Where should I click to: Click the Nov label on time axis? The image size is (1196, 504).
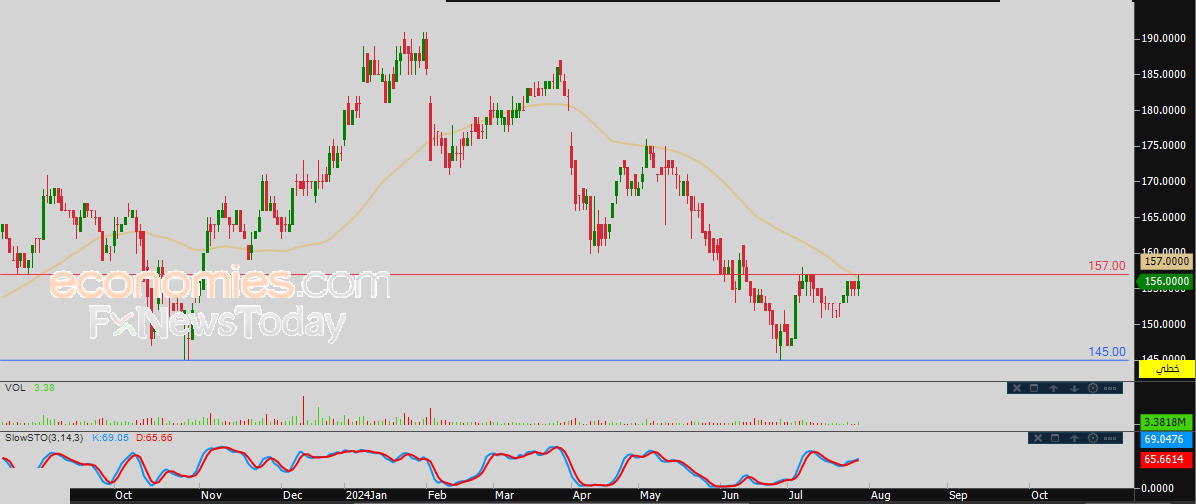[211, 496]
